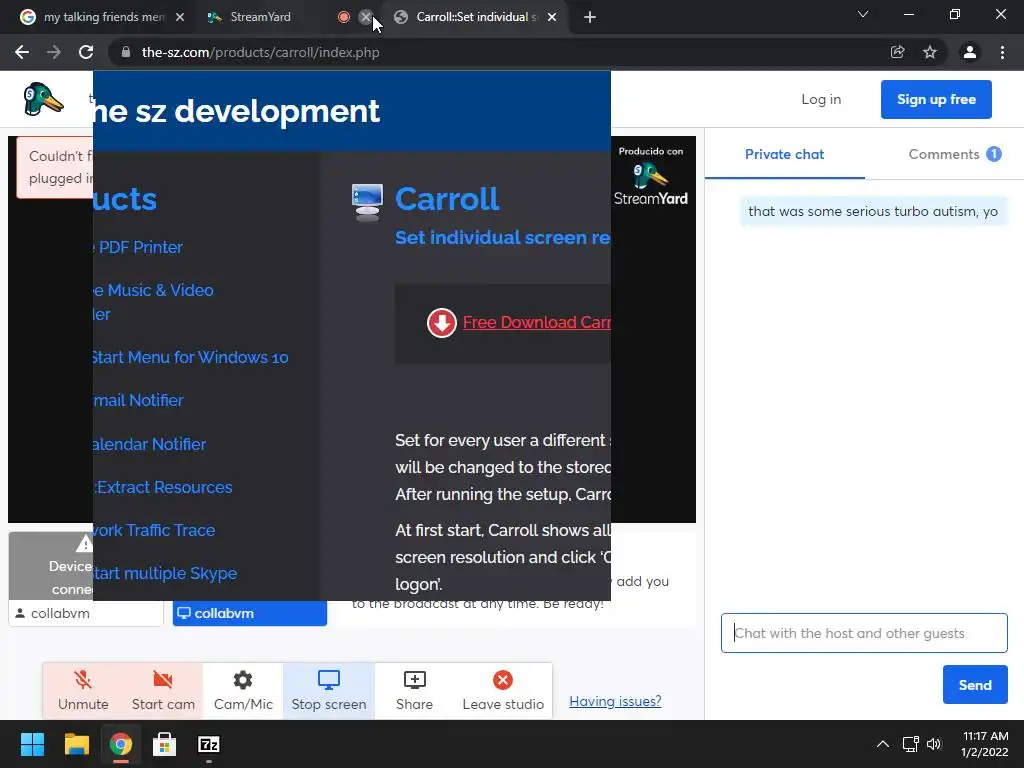This screenshot has width=1024, height=768.
Task: Open the Extract Resources product link
Action: (163, 487)
